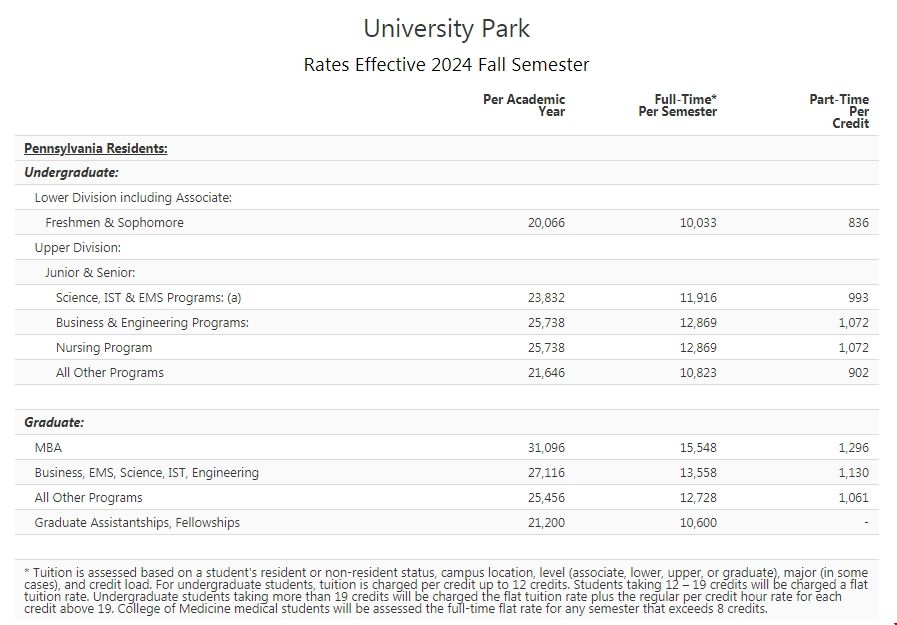897x625 pixels.
Task: Click the Business, EMS, Science, IST, Engineering row
Action: (x=146, y=473)
